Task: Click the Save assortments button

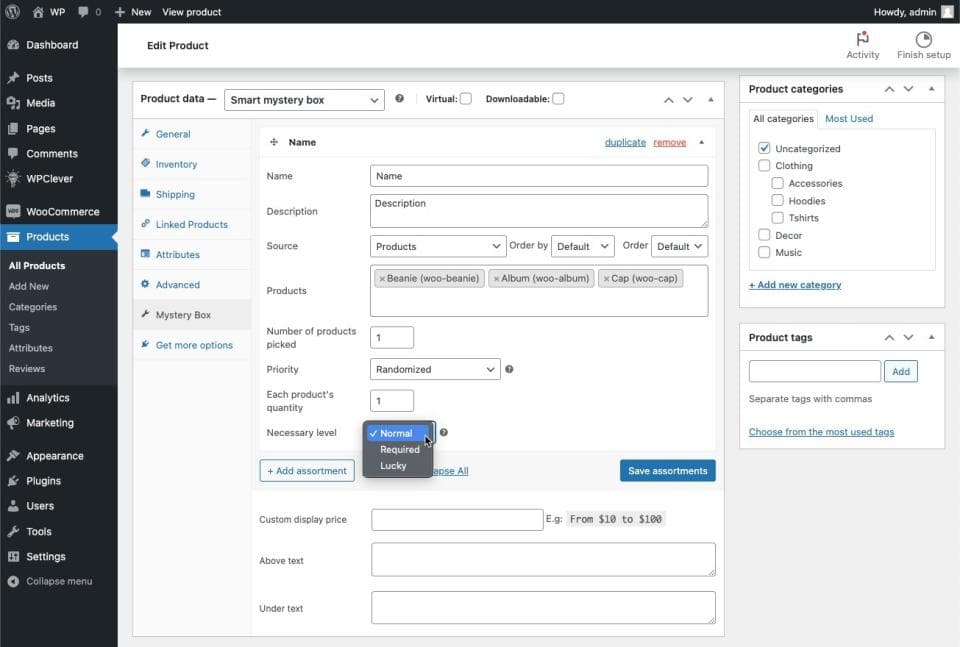Action: (667, 471)
